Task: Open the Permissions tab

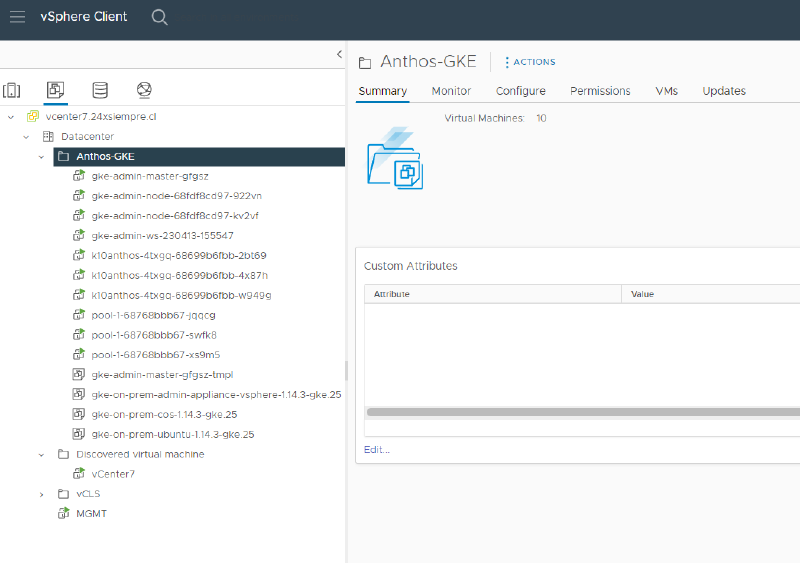Action: tap(600, 91)
